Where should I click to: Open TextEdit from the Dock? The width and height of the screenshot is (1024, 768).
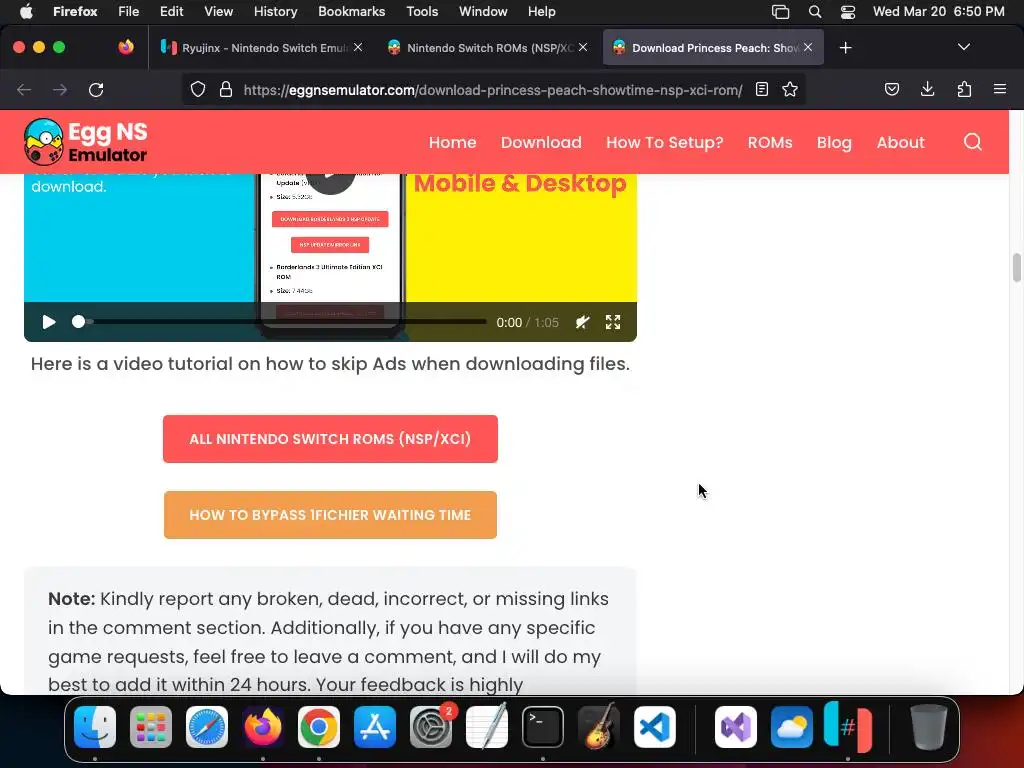487,726
